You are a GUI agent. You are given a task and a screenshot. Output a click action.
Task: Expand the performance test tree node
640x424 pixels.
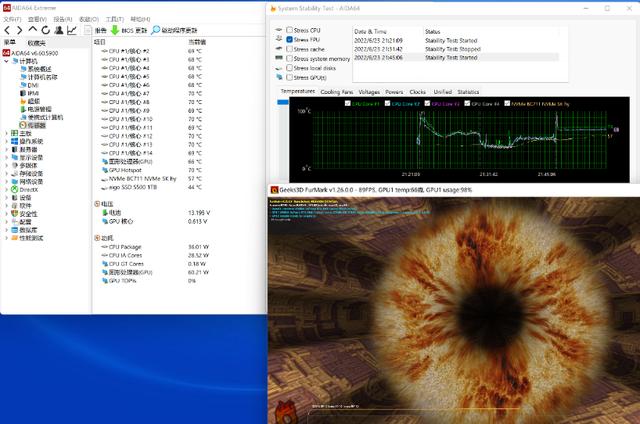click(x=6, y=238)
